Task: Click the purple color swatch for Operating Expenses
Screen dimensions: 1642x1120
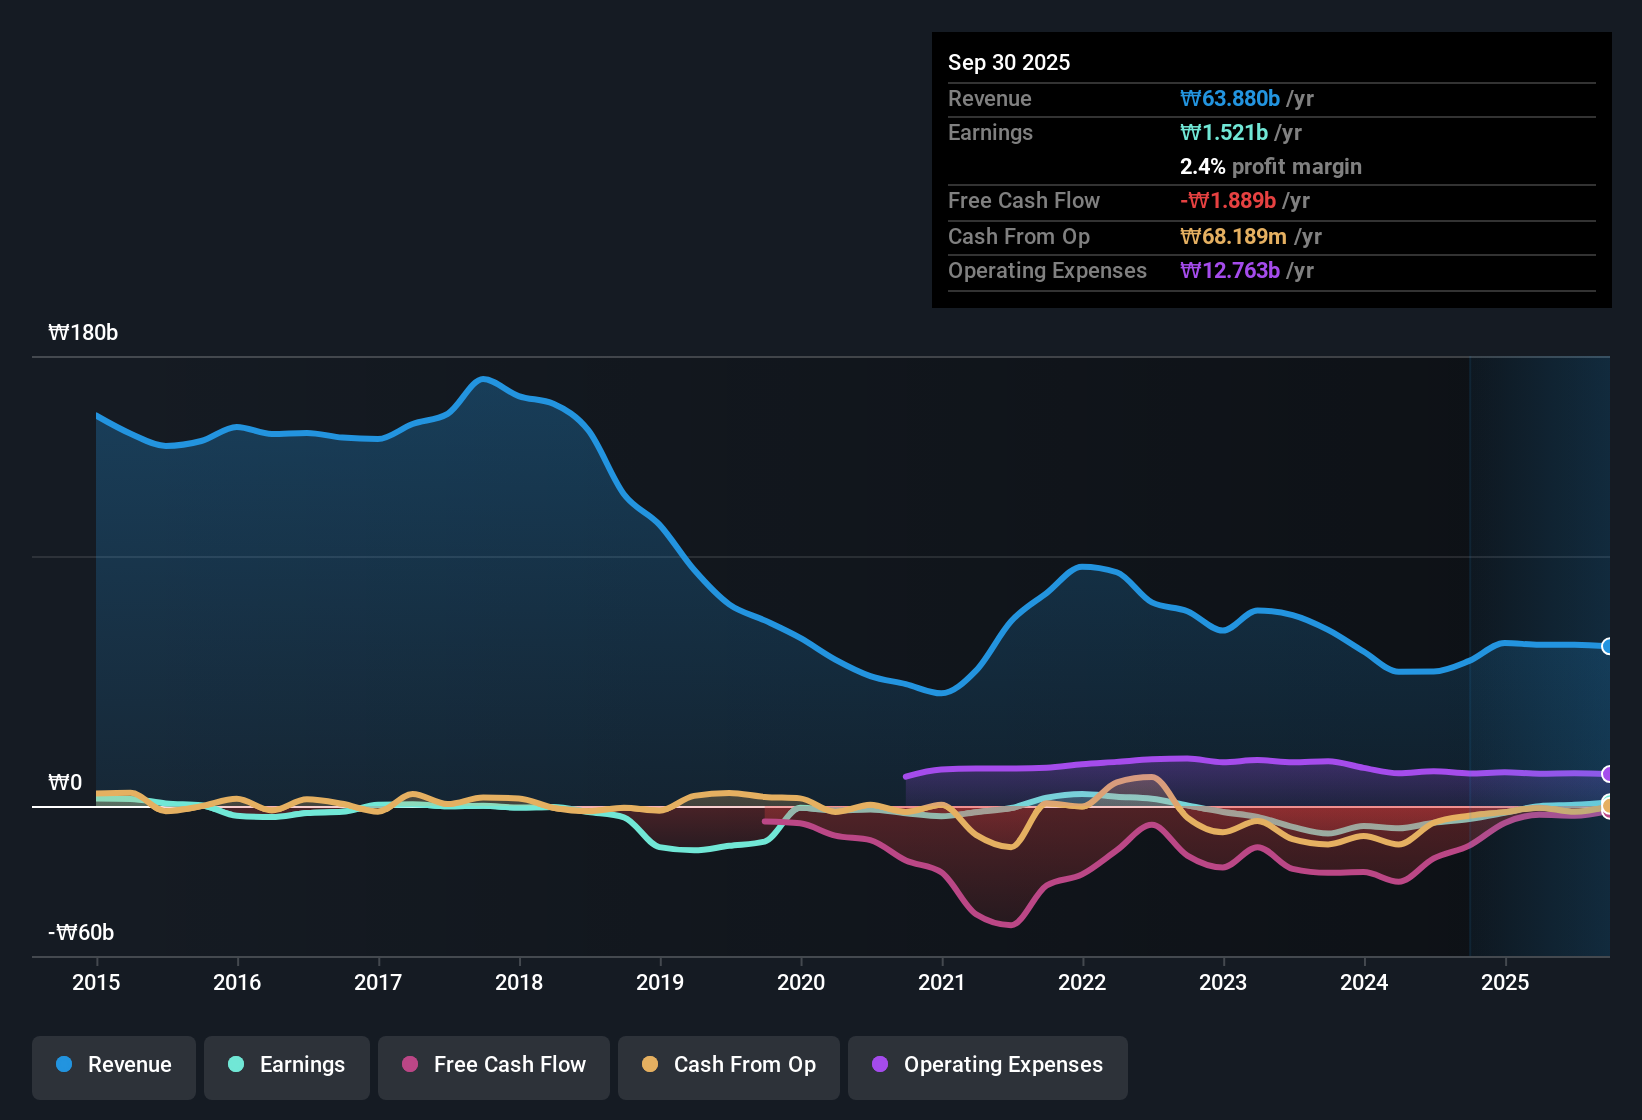Action: 879,1065
